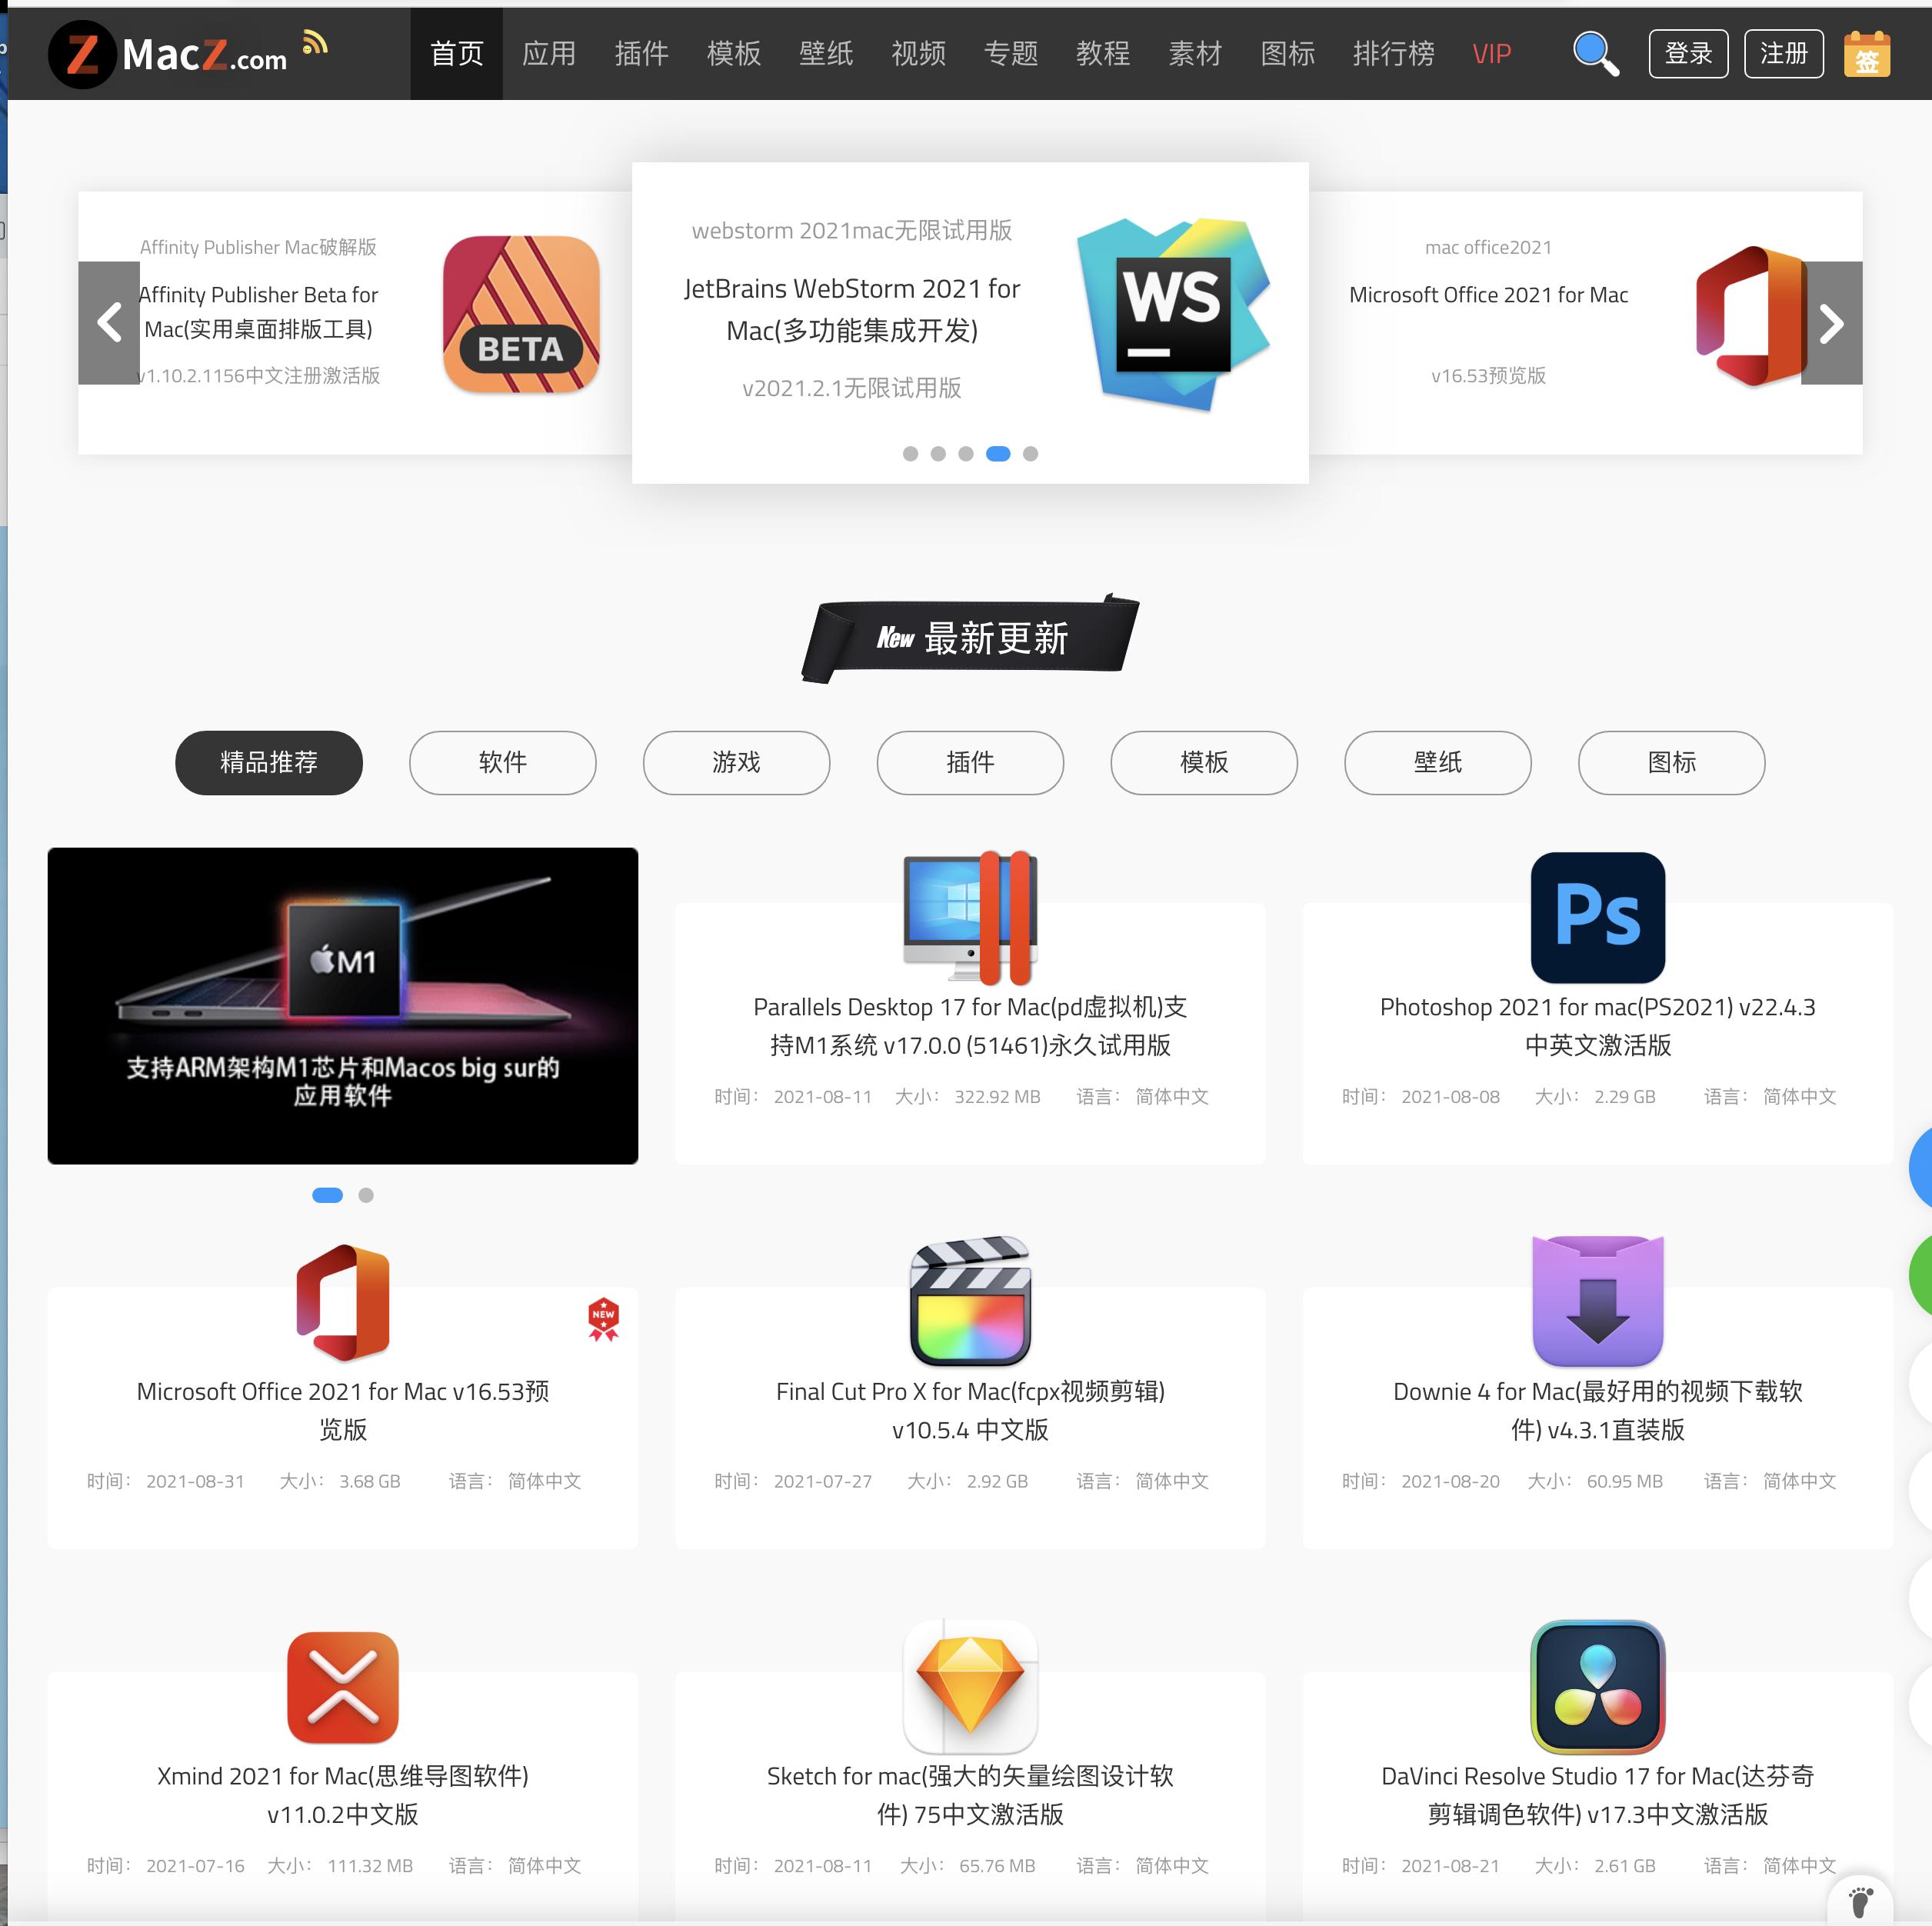Open the 排行榜 menu item
The image size is (1932, 1926).
[1394, 53]
